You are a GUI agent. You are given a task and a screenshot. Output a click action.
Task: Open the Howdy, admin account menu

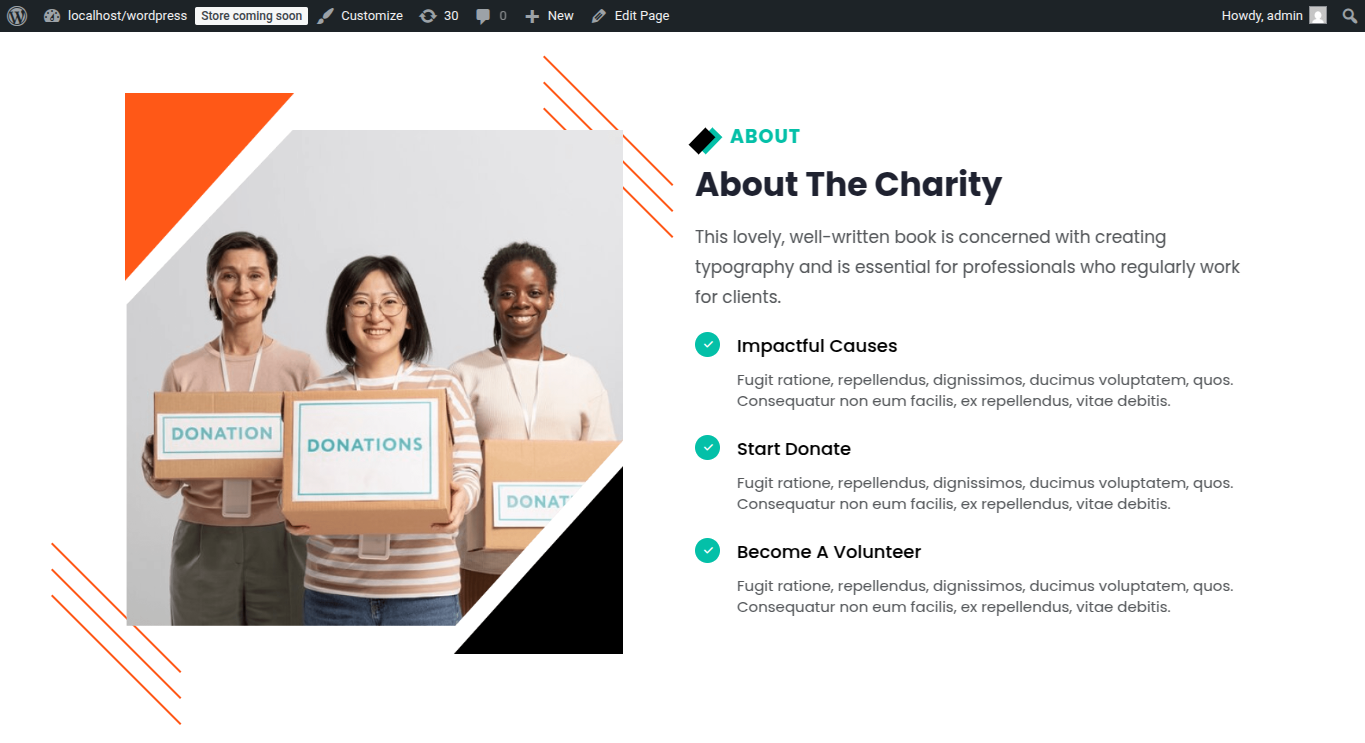click(x=1274, y=16)
